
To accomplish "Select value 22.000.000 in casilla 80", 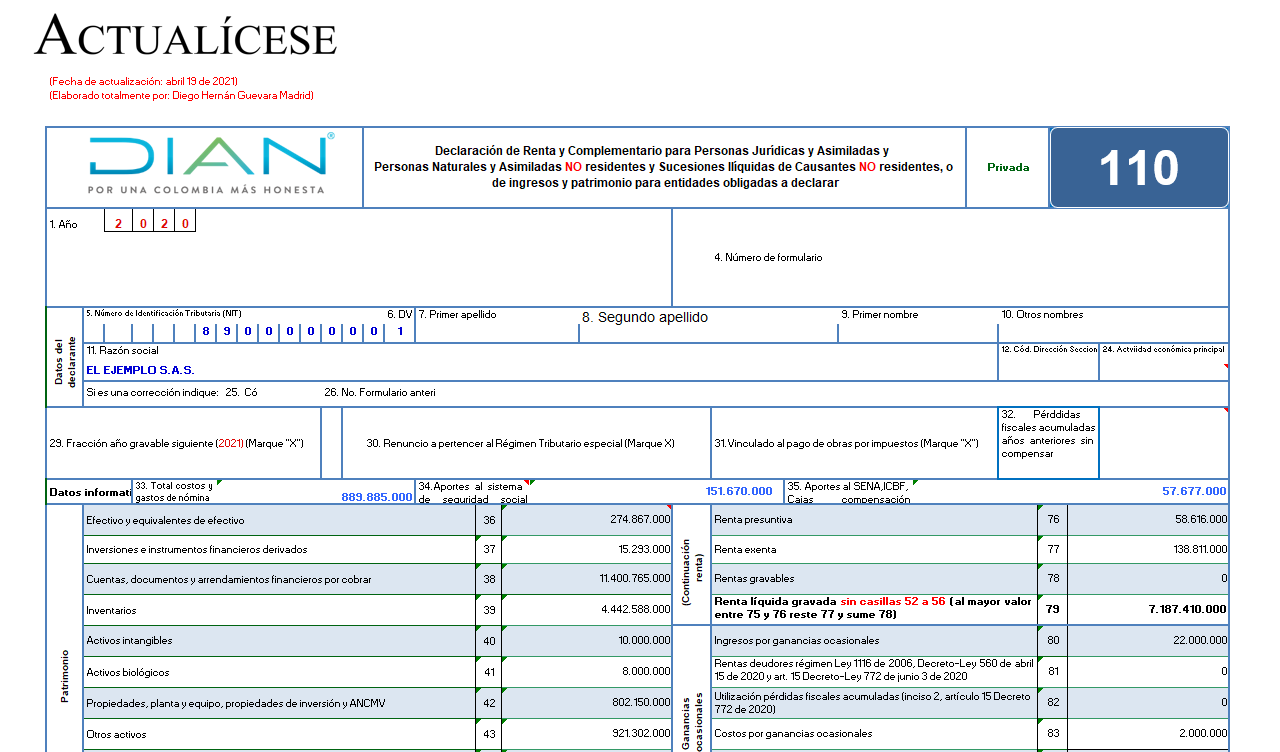I will [1201, 640].
